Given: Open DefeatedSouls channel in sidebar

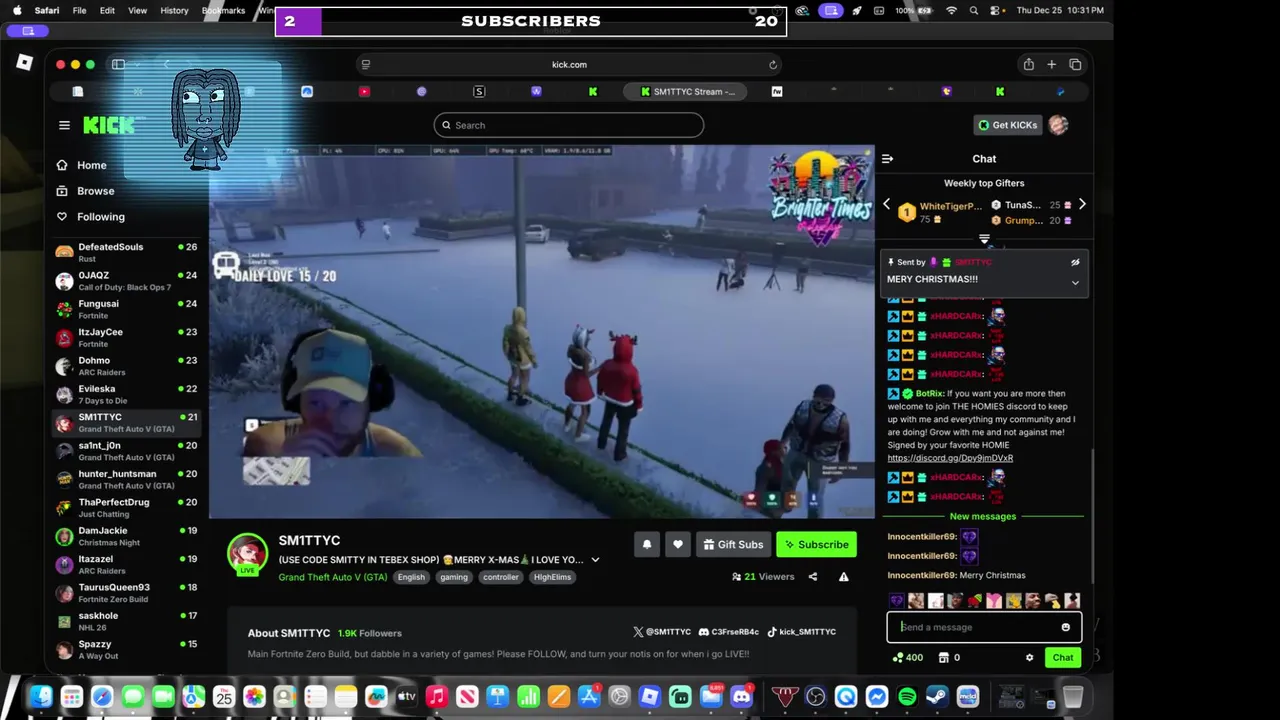Looking at the screenshot, I should (x=127, y=252).
